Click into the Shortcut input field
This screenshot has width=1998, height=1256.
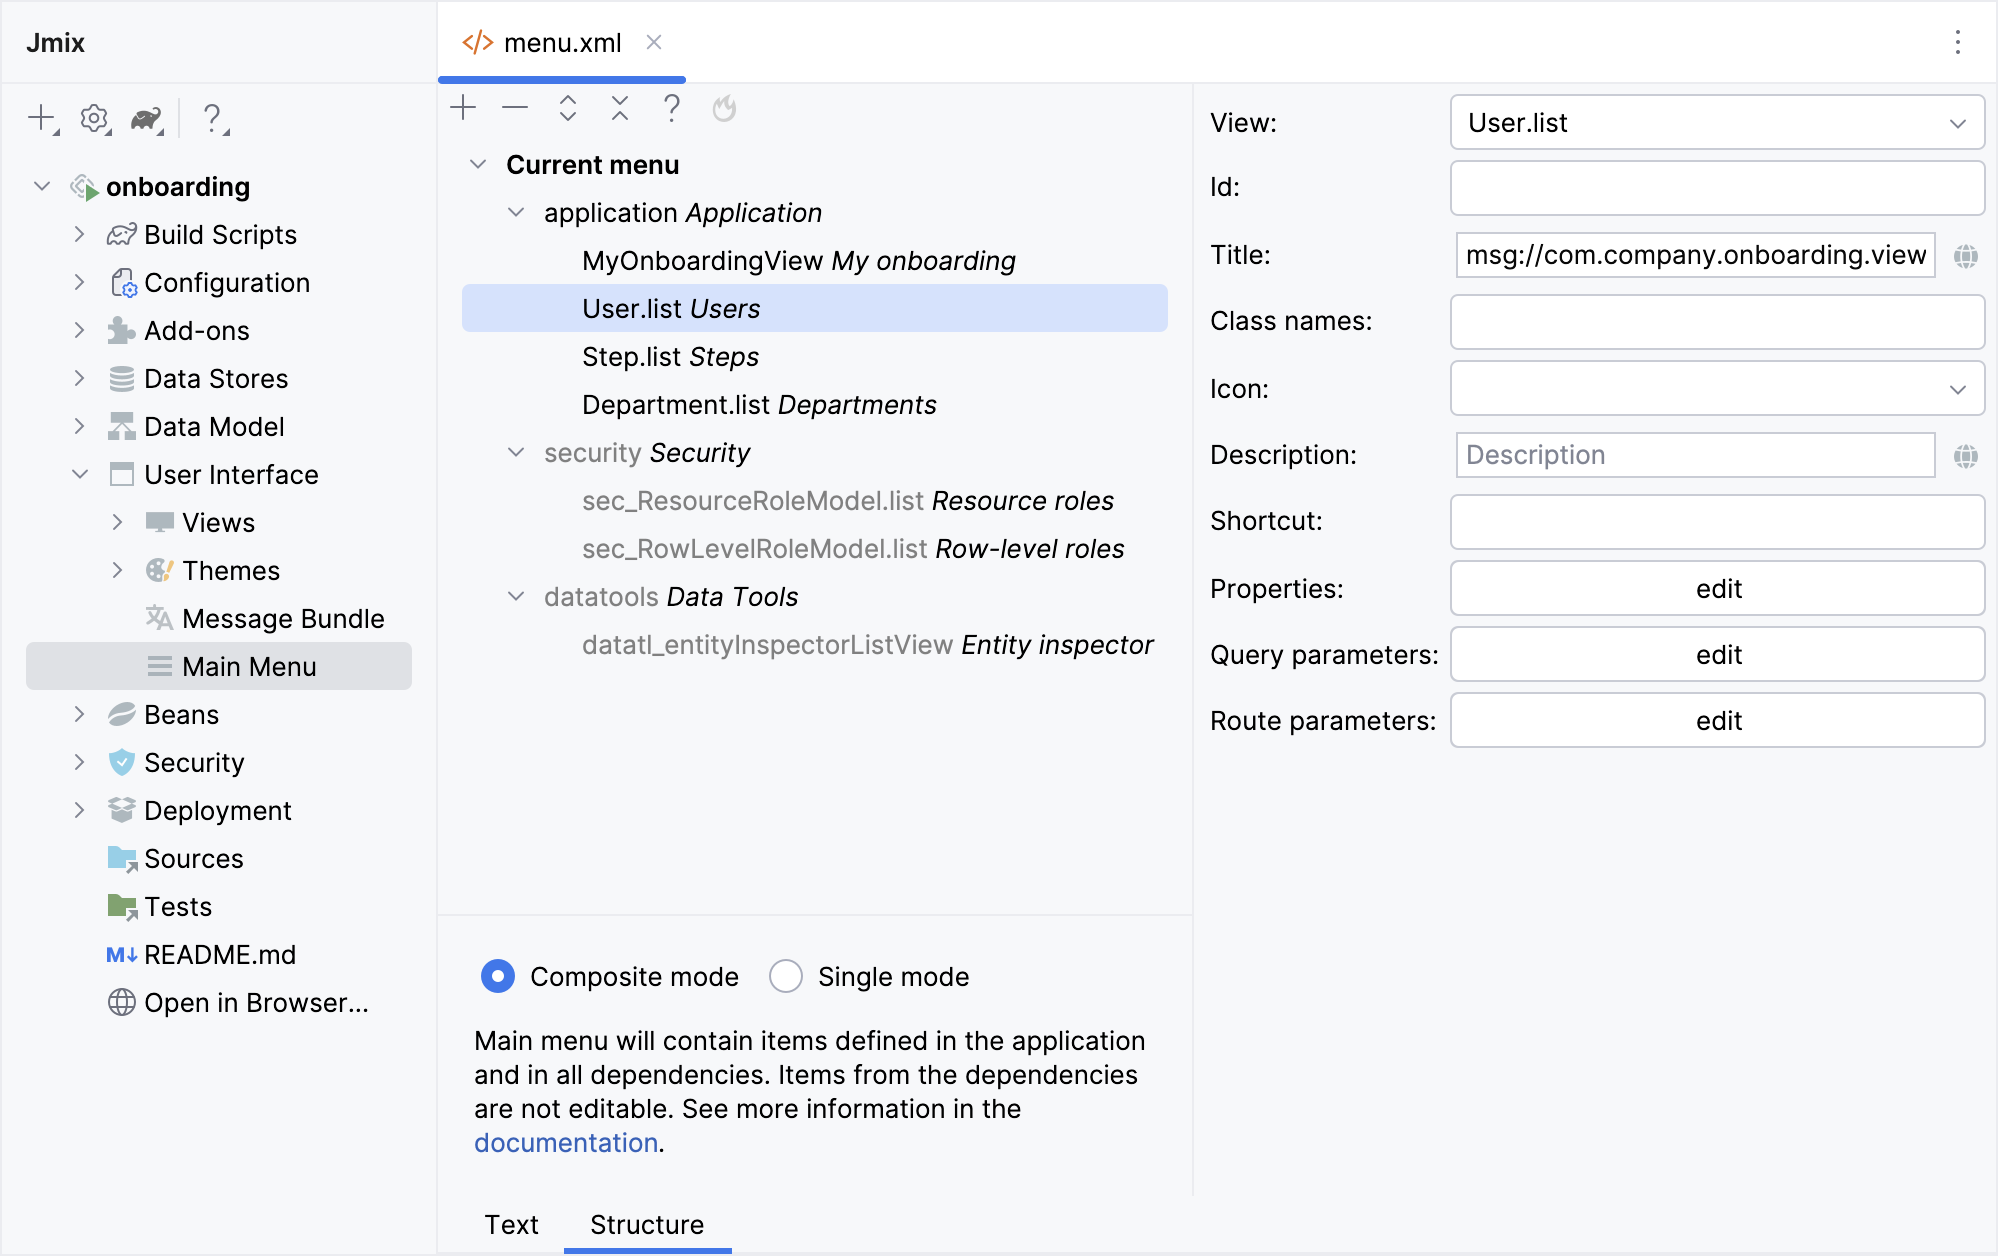point(1716,522)
